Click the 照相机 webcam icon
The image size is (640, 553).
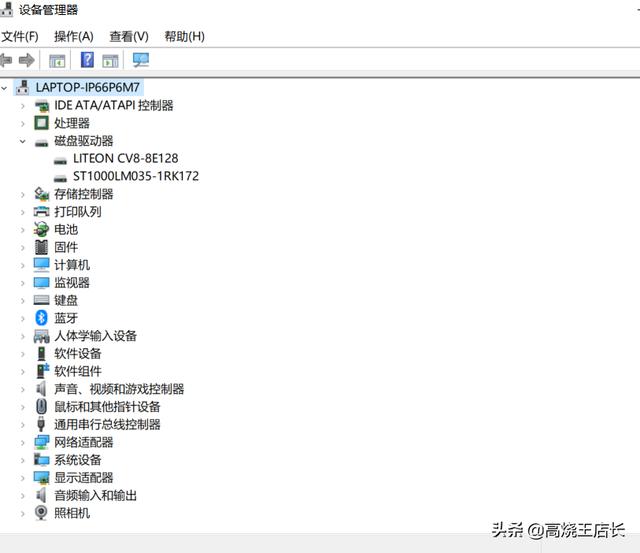point(41,513)
